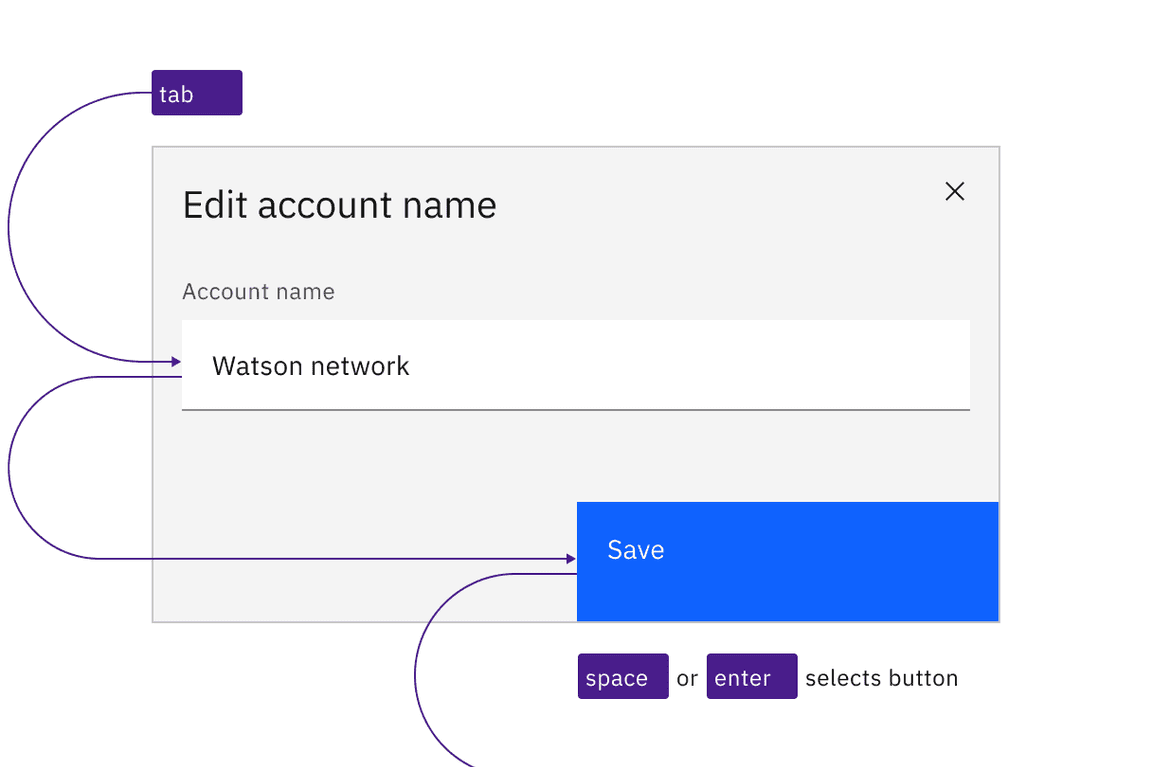Click the blue Save button label text
Screen dimensions: 1152x767
(x=635, y=550)
